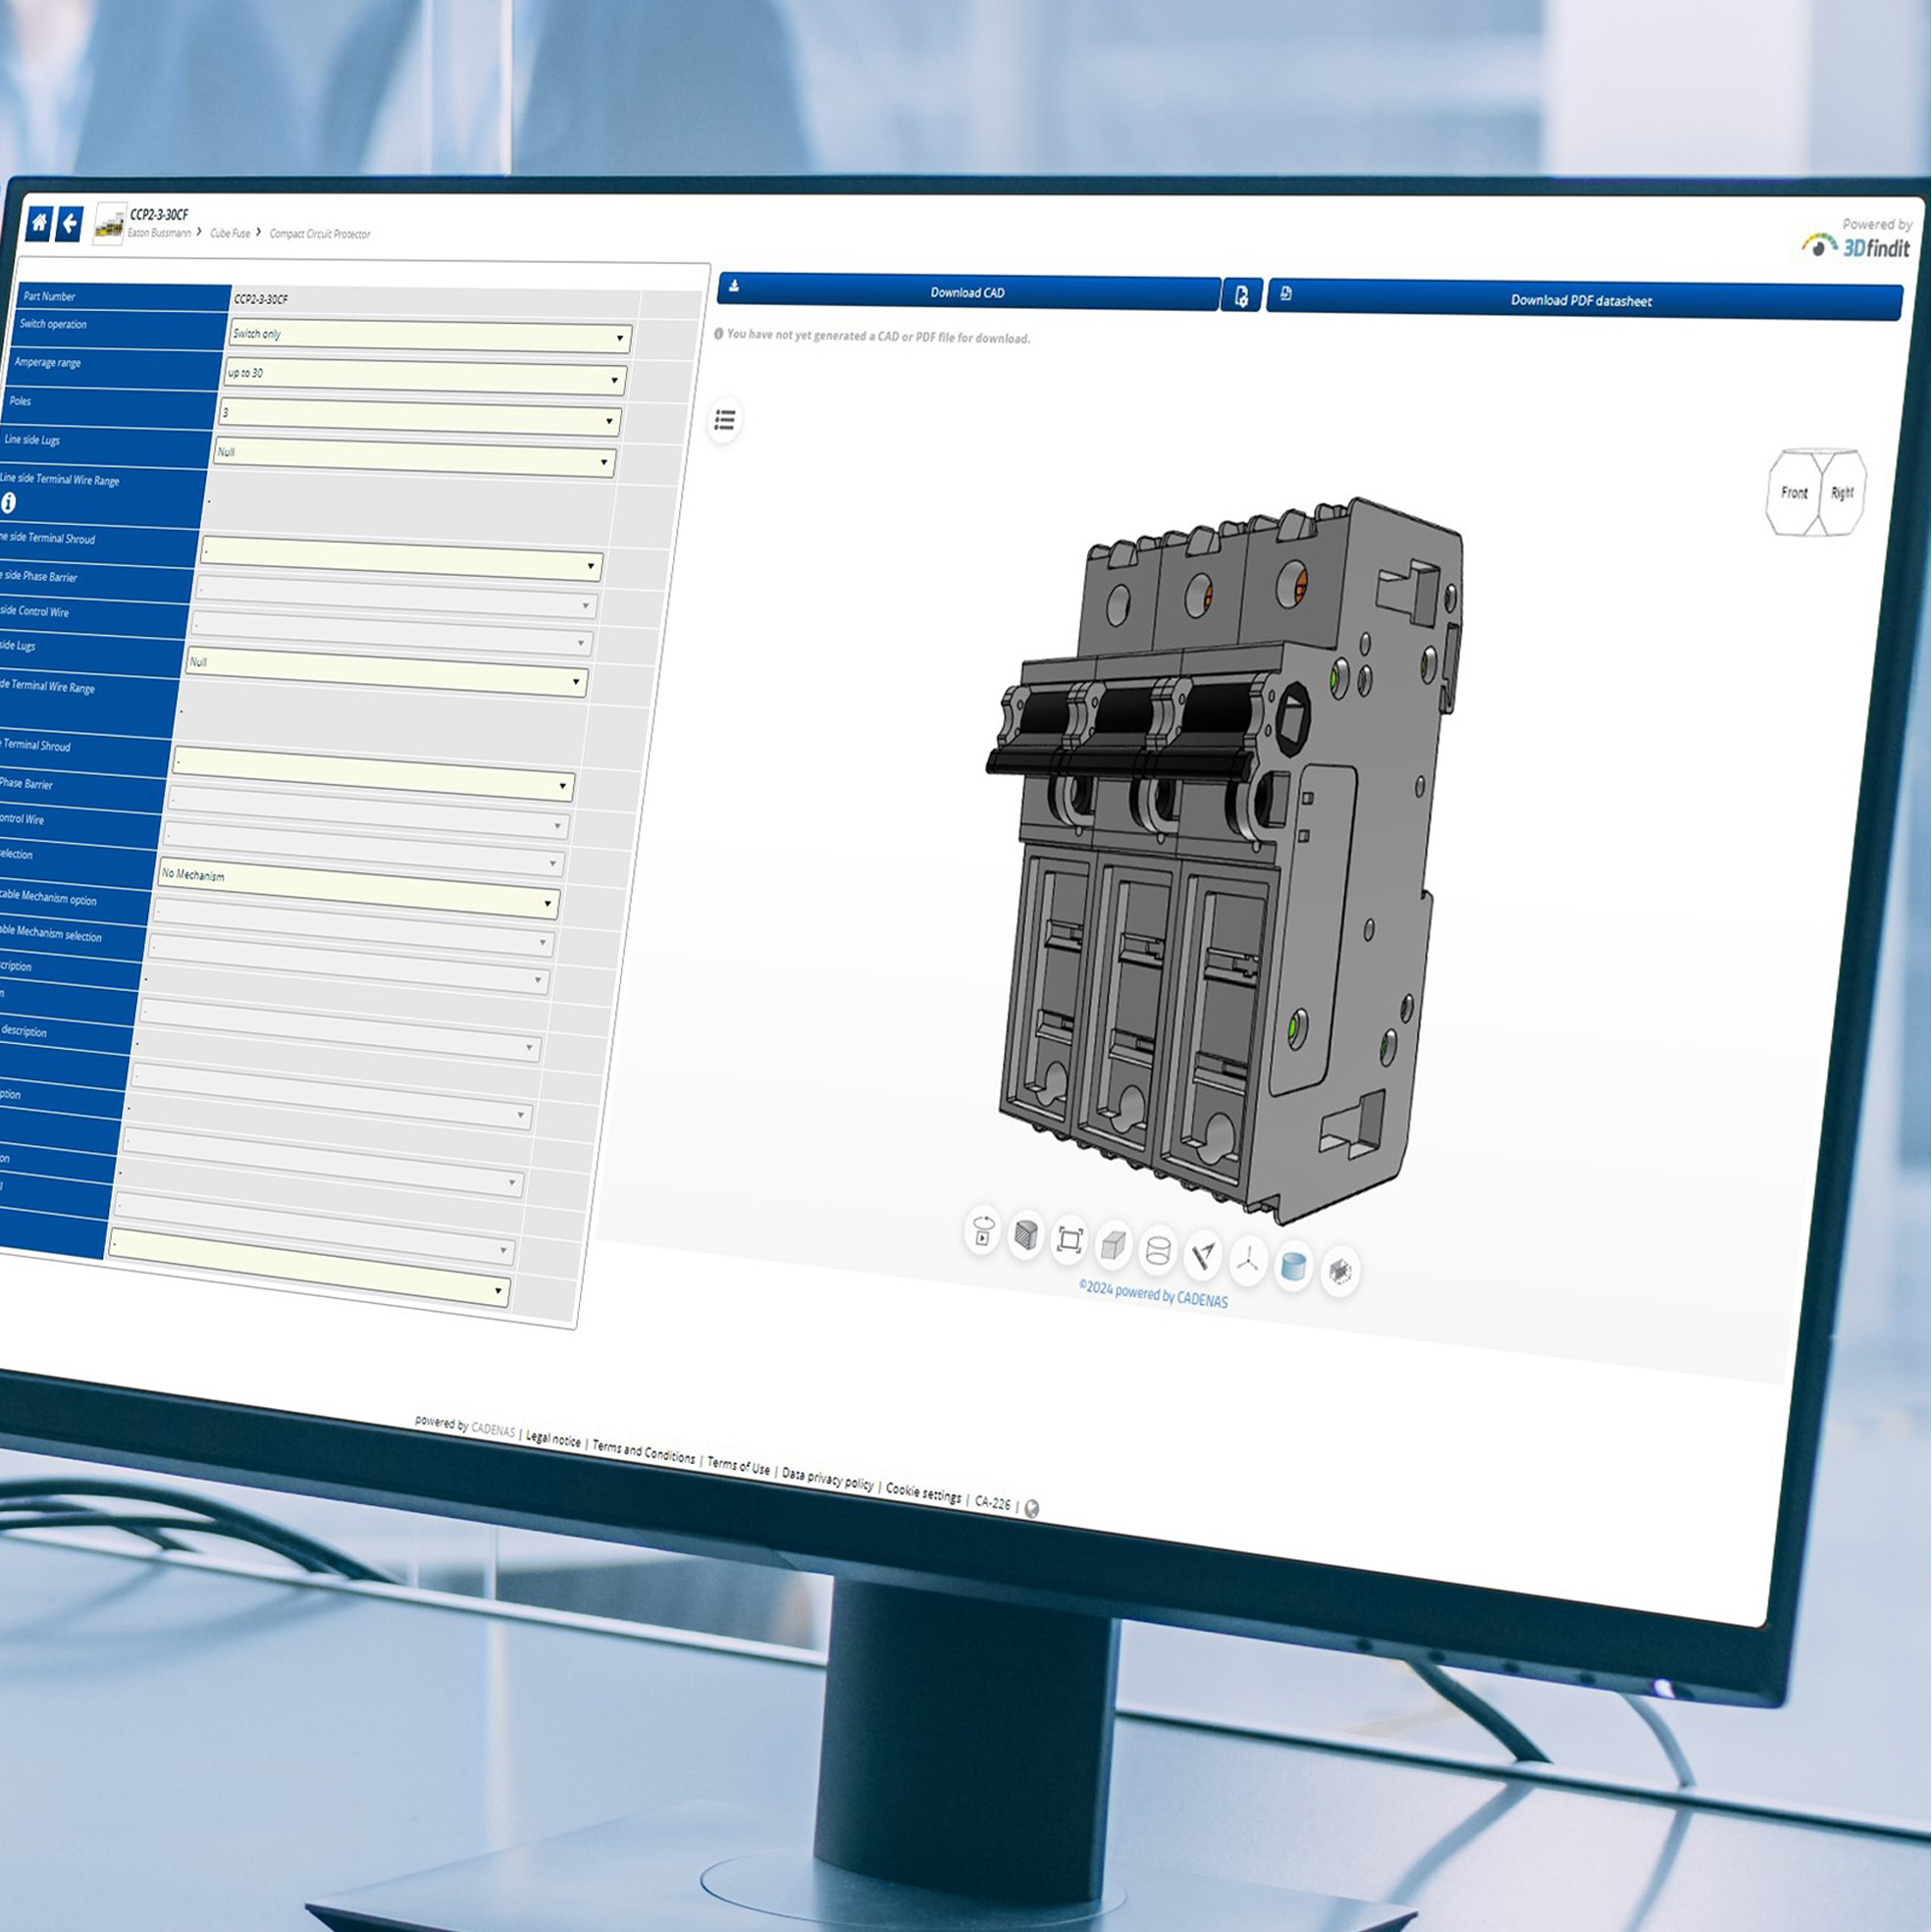Click the Download PDF datasheet button
This screenshot has height=1932, width=1932.
[1582, 300]
